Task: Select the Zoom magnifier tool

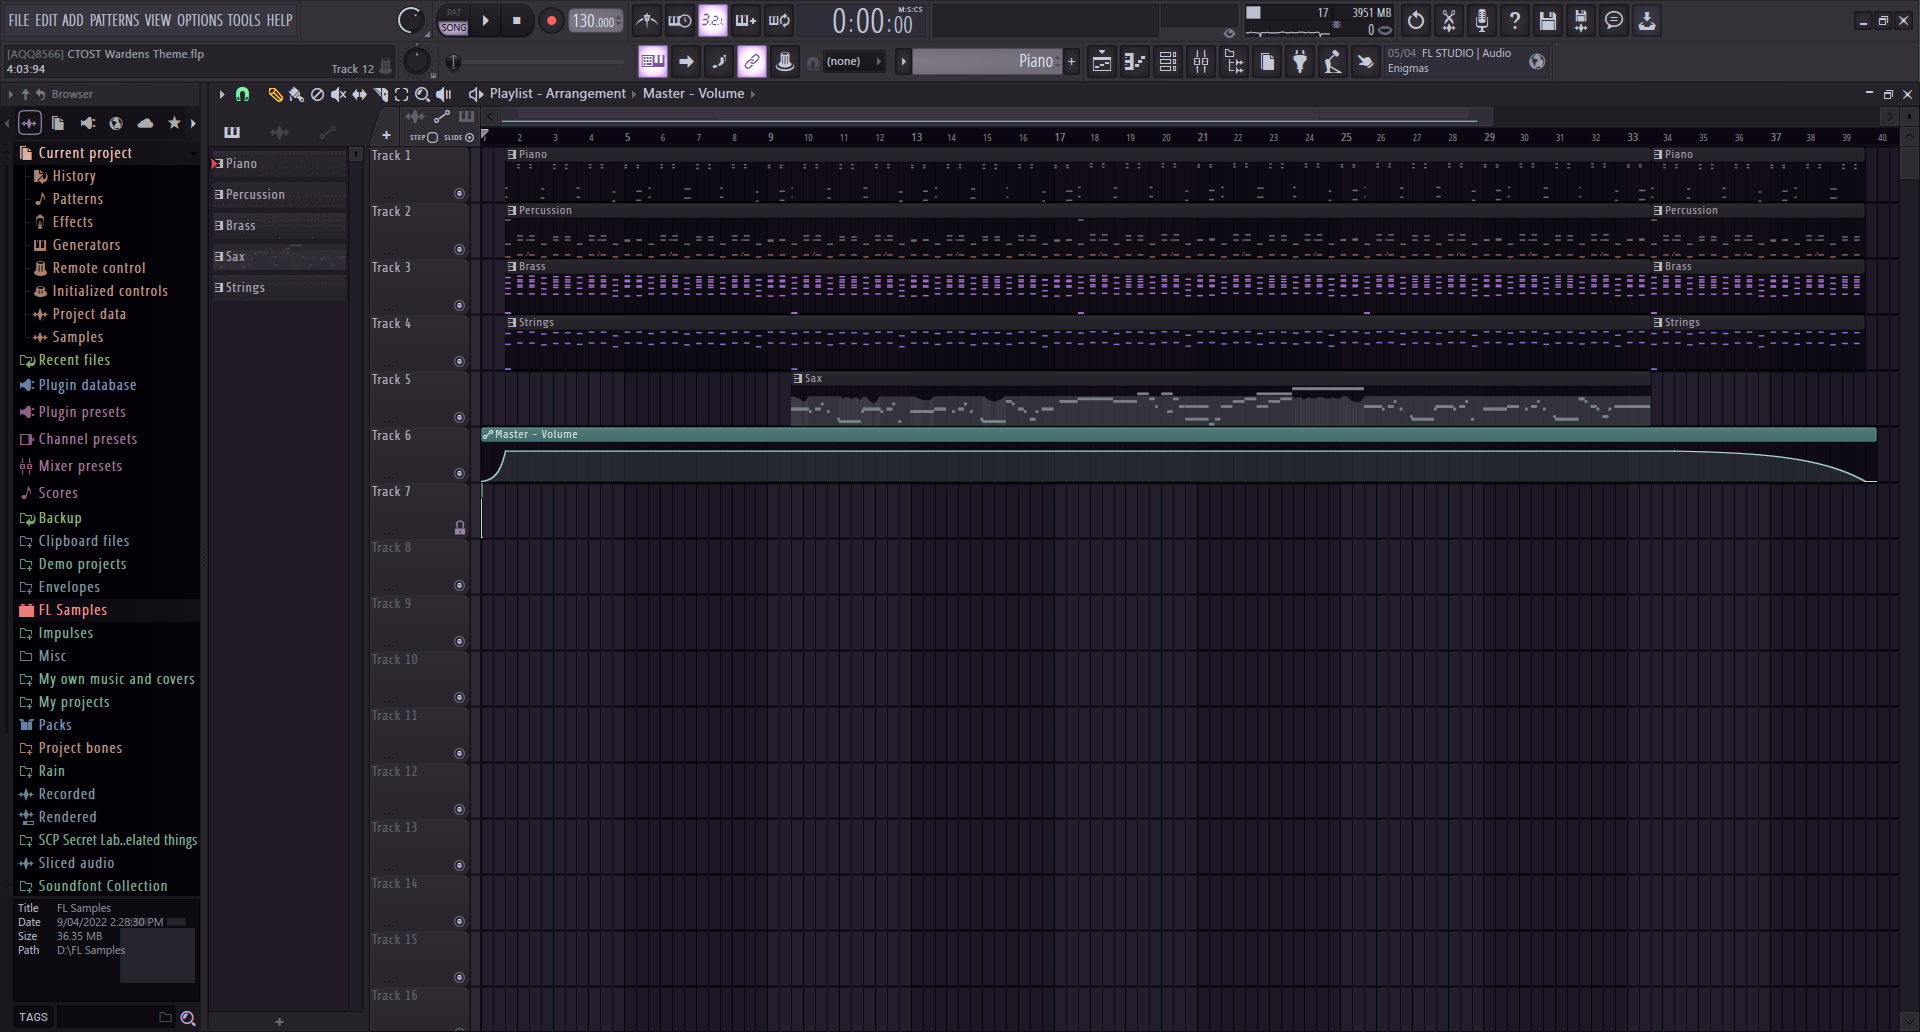Action: click(x=422, y=94)
